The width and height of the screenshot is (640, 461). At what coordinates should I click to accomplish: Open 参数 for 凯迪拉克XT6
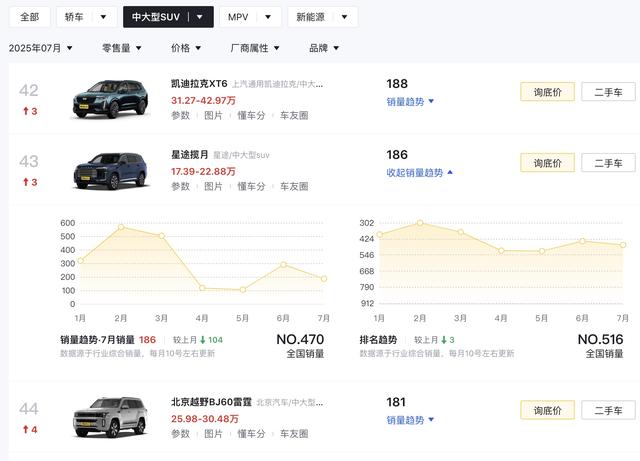(x=180, y=116)
